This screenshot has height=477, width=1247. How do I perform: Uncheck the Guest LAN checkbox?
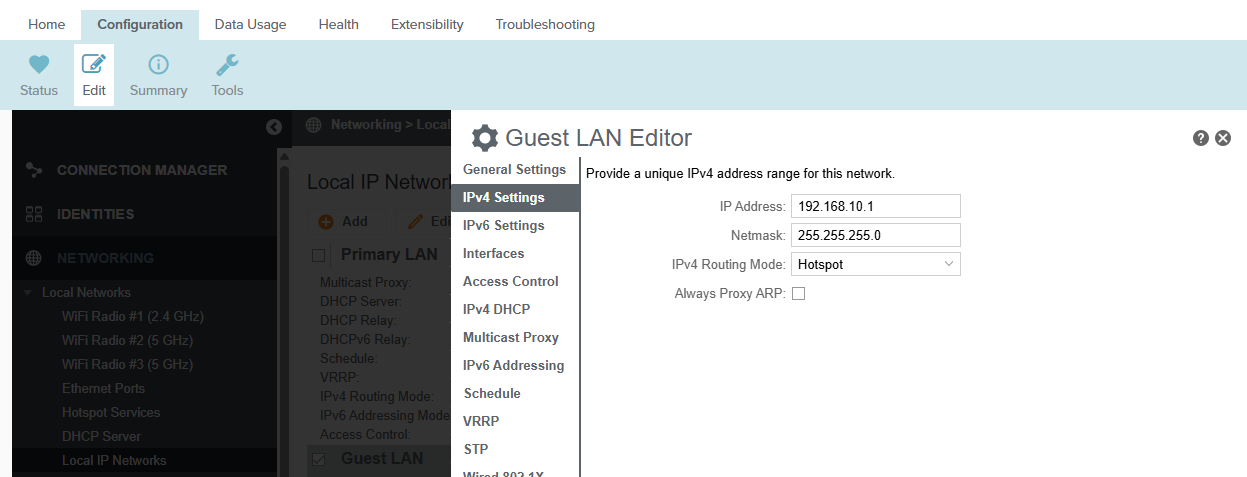[x=319, y=459]
